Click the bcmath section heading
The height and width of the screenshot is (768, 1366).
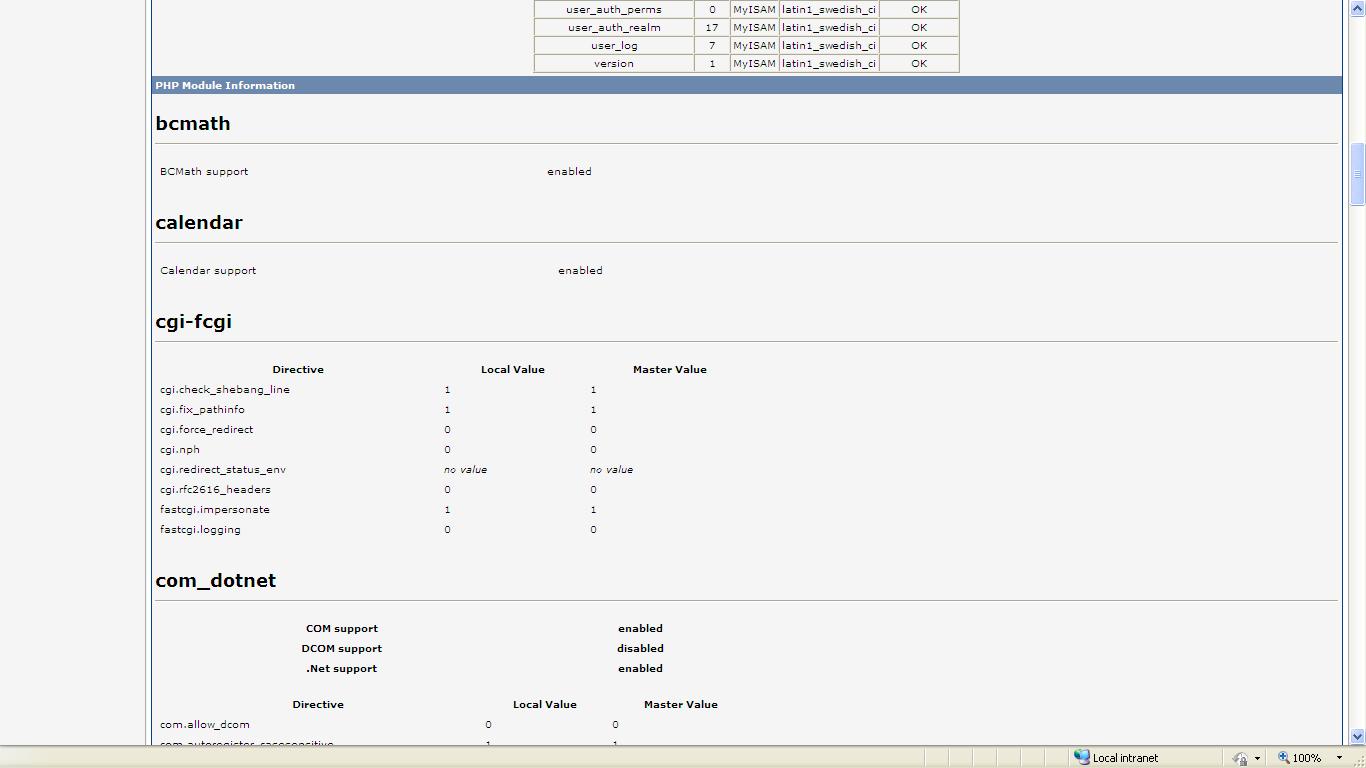[193, 123]
